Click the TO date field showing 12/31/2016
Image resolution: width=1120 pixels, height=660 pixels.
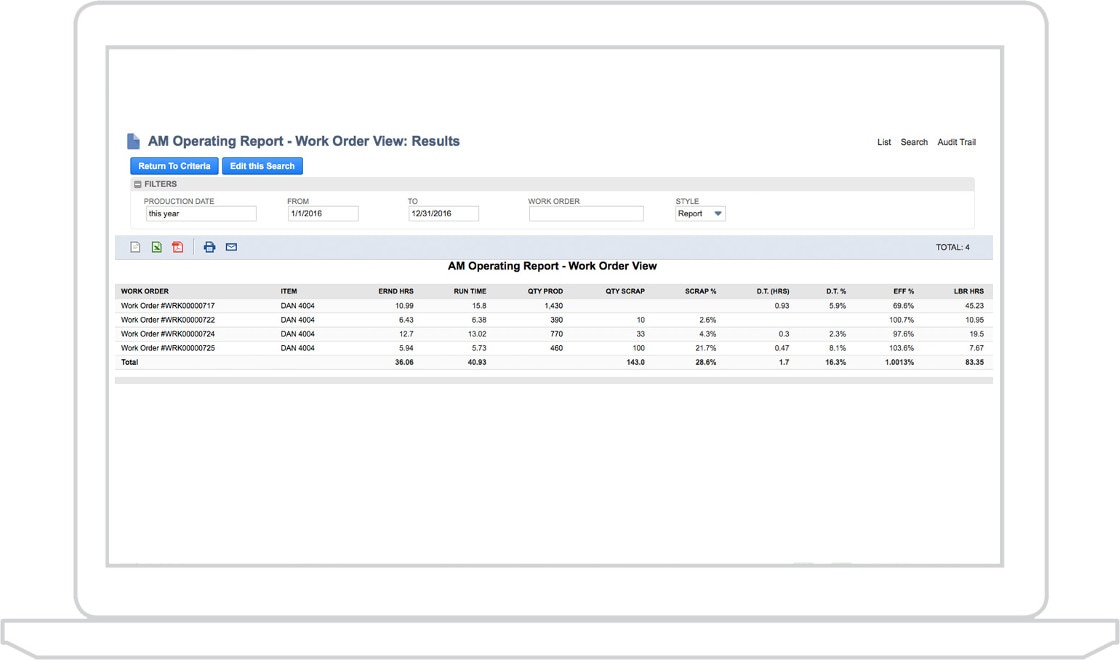tap(438, 213)
